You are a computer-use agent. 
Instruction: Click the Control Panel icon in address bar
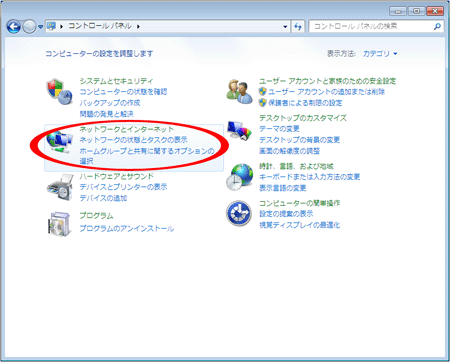pyautogui.click(x=51, y=26)
